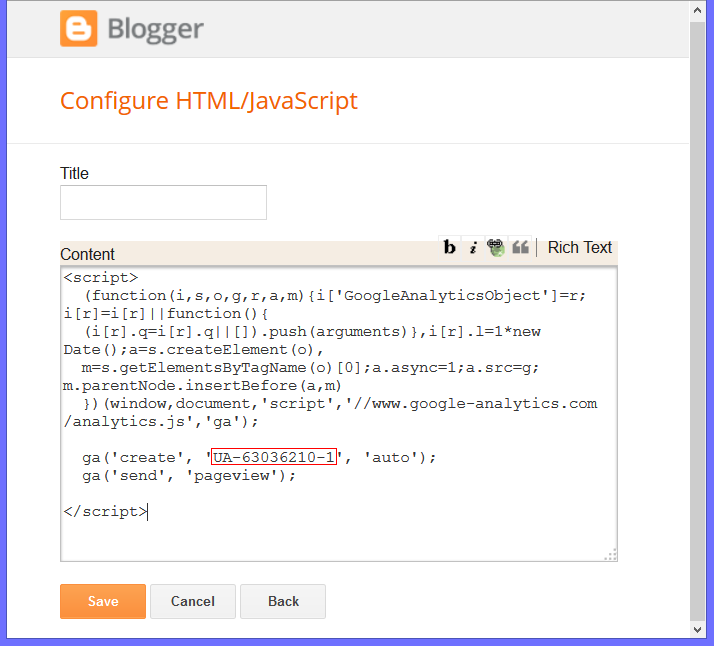Click the opening <script> tag line
This screenshot has height=646, width=714.
point(101,278)
